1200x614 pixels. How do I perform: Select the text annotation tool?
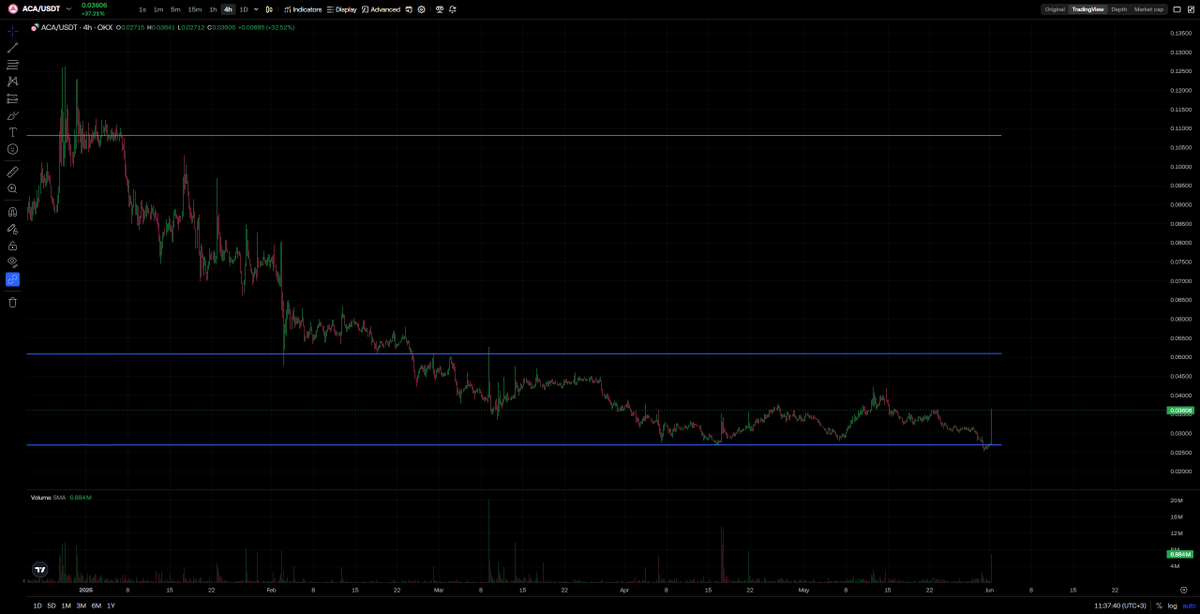[x=13, y=132]
